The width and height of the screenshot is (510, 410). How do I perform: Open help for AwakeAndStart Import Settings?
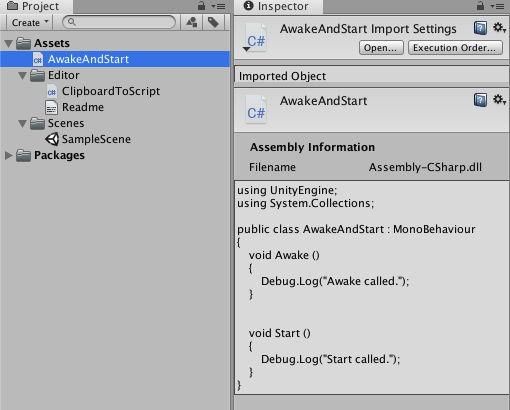[x=480, y=28]
